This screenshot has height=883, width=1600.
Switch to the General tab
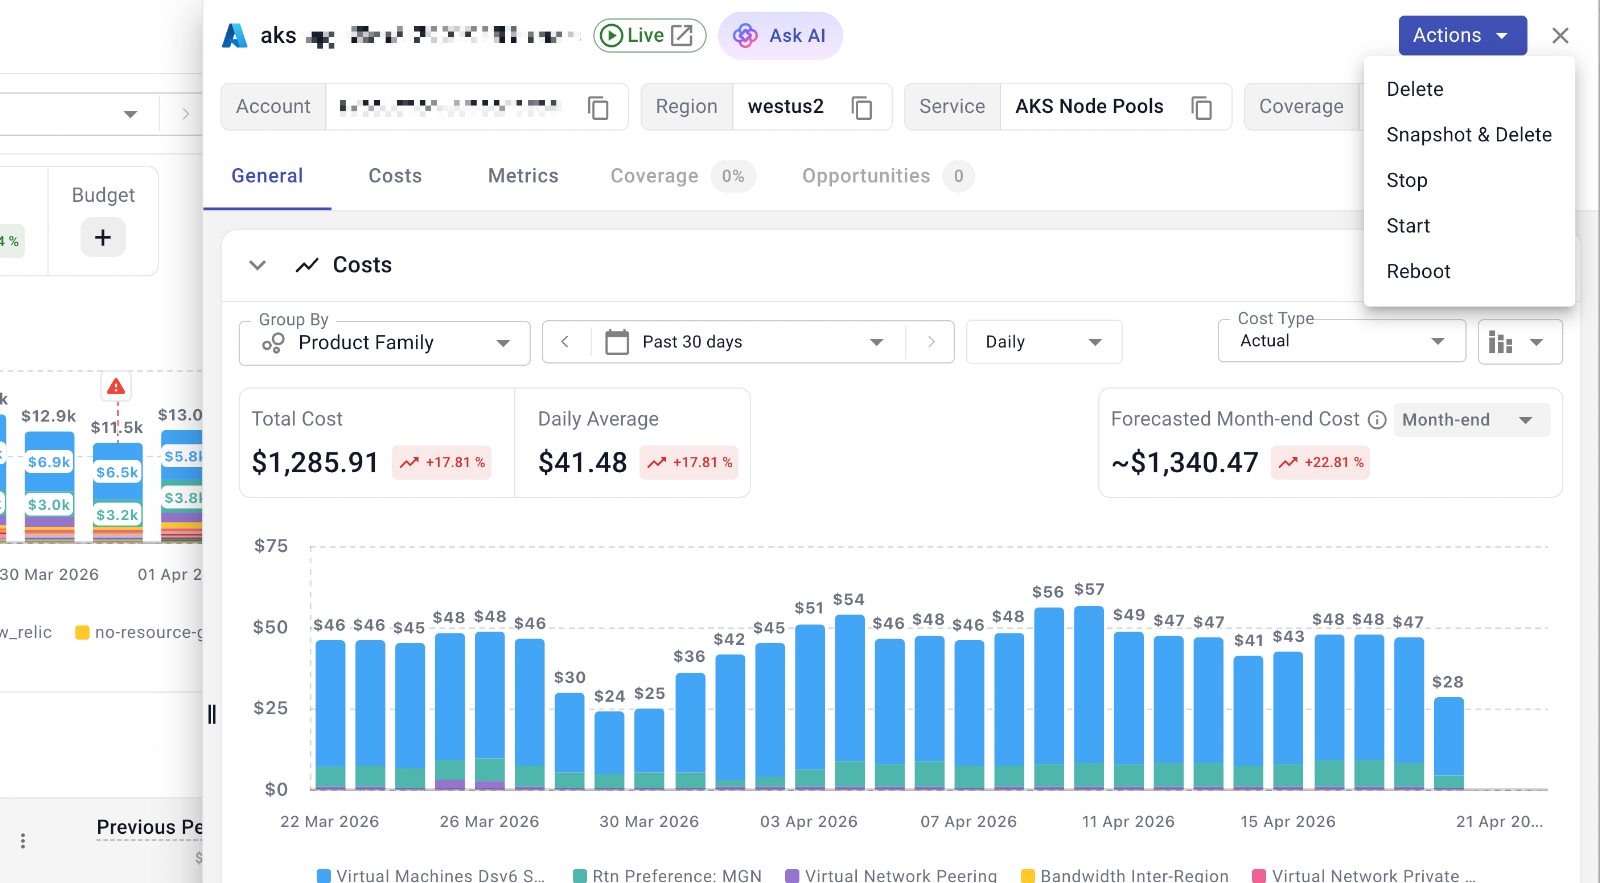tap(267, 176)
